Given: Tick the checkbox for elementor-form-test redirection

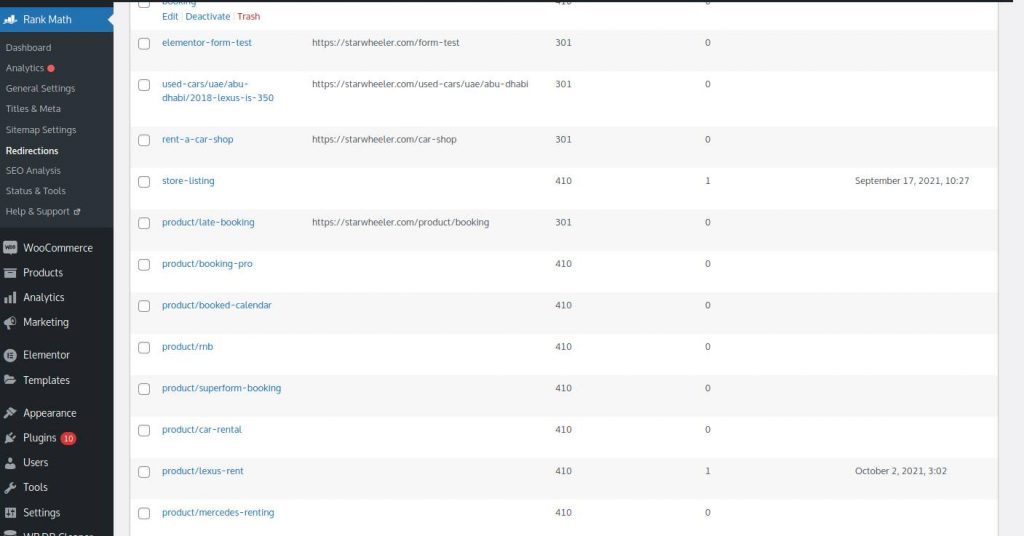Looking at the screenshot, I should click(144, 44).
